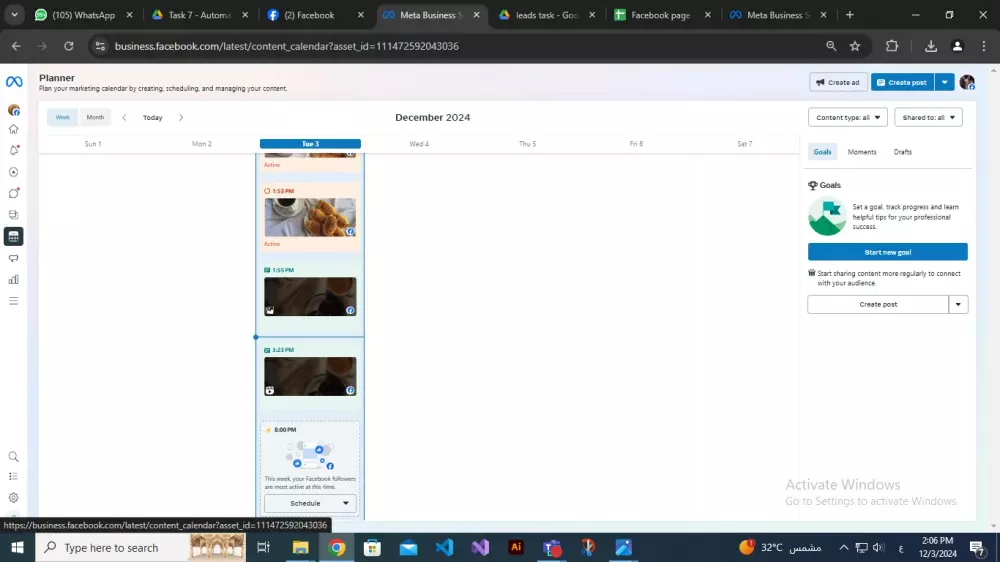Open the sidebar checklist icon above settings
1000x562 pixels.
click(13, 477)
